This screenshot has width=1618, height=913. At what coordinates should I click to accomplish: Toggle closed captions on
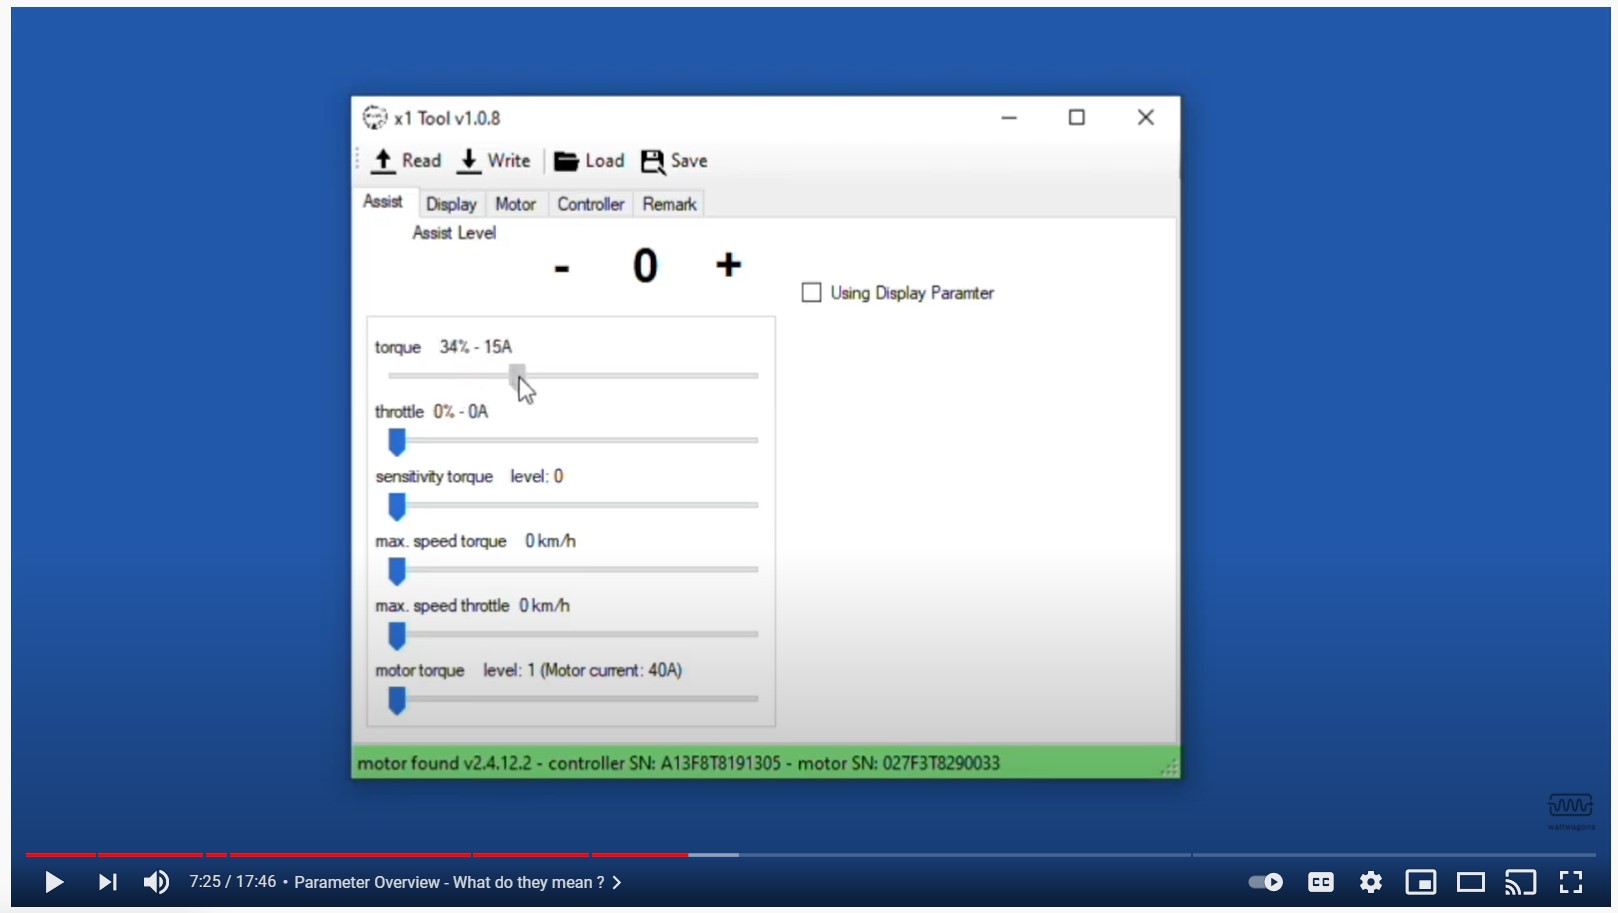coord(1320,882)
